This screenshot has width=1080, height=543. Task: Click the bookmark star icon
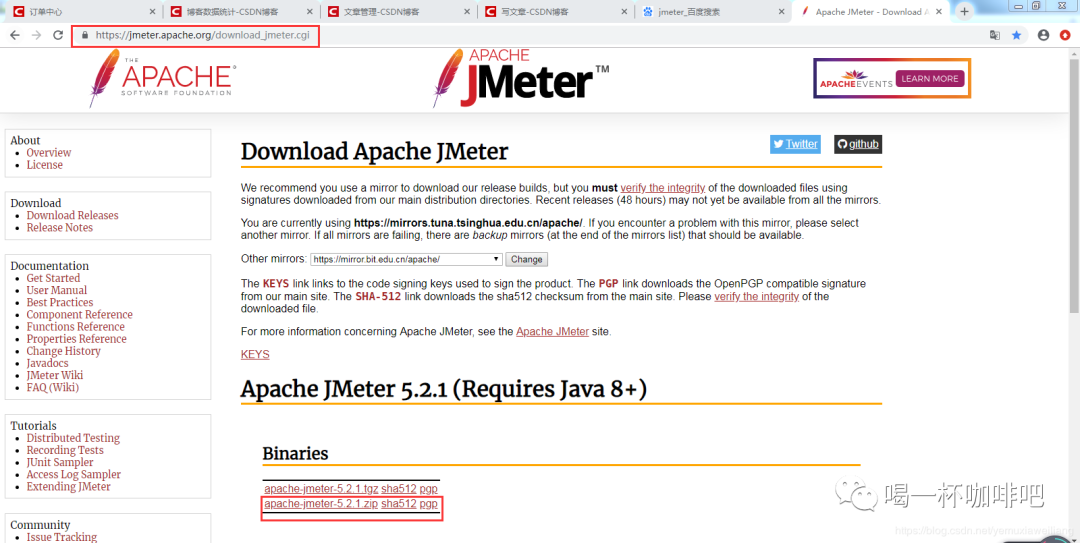(1017, 35)
